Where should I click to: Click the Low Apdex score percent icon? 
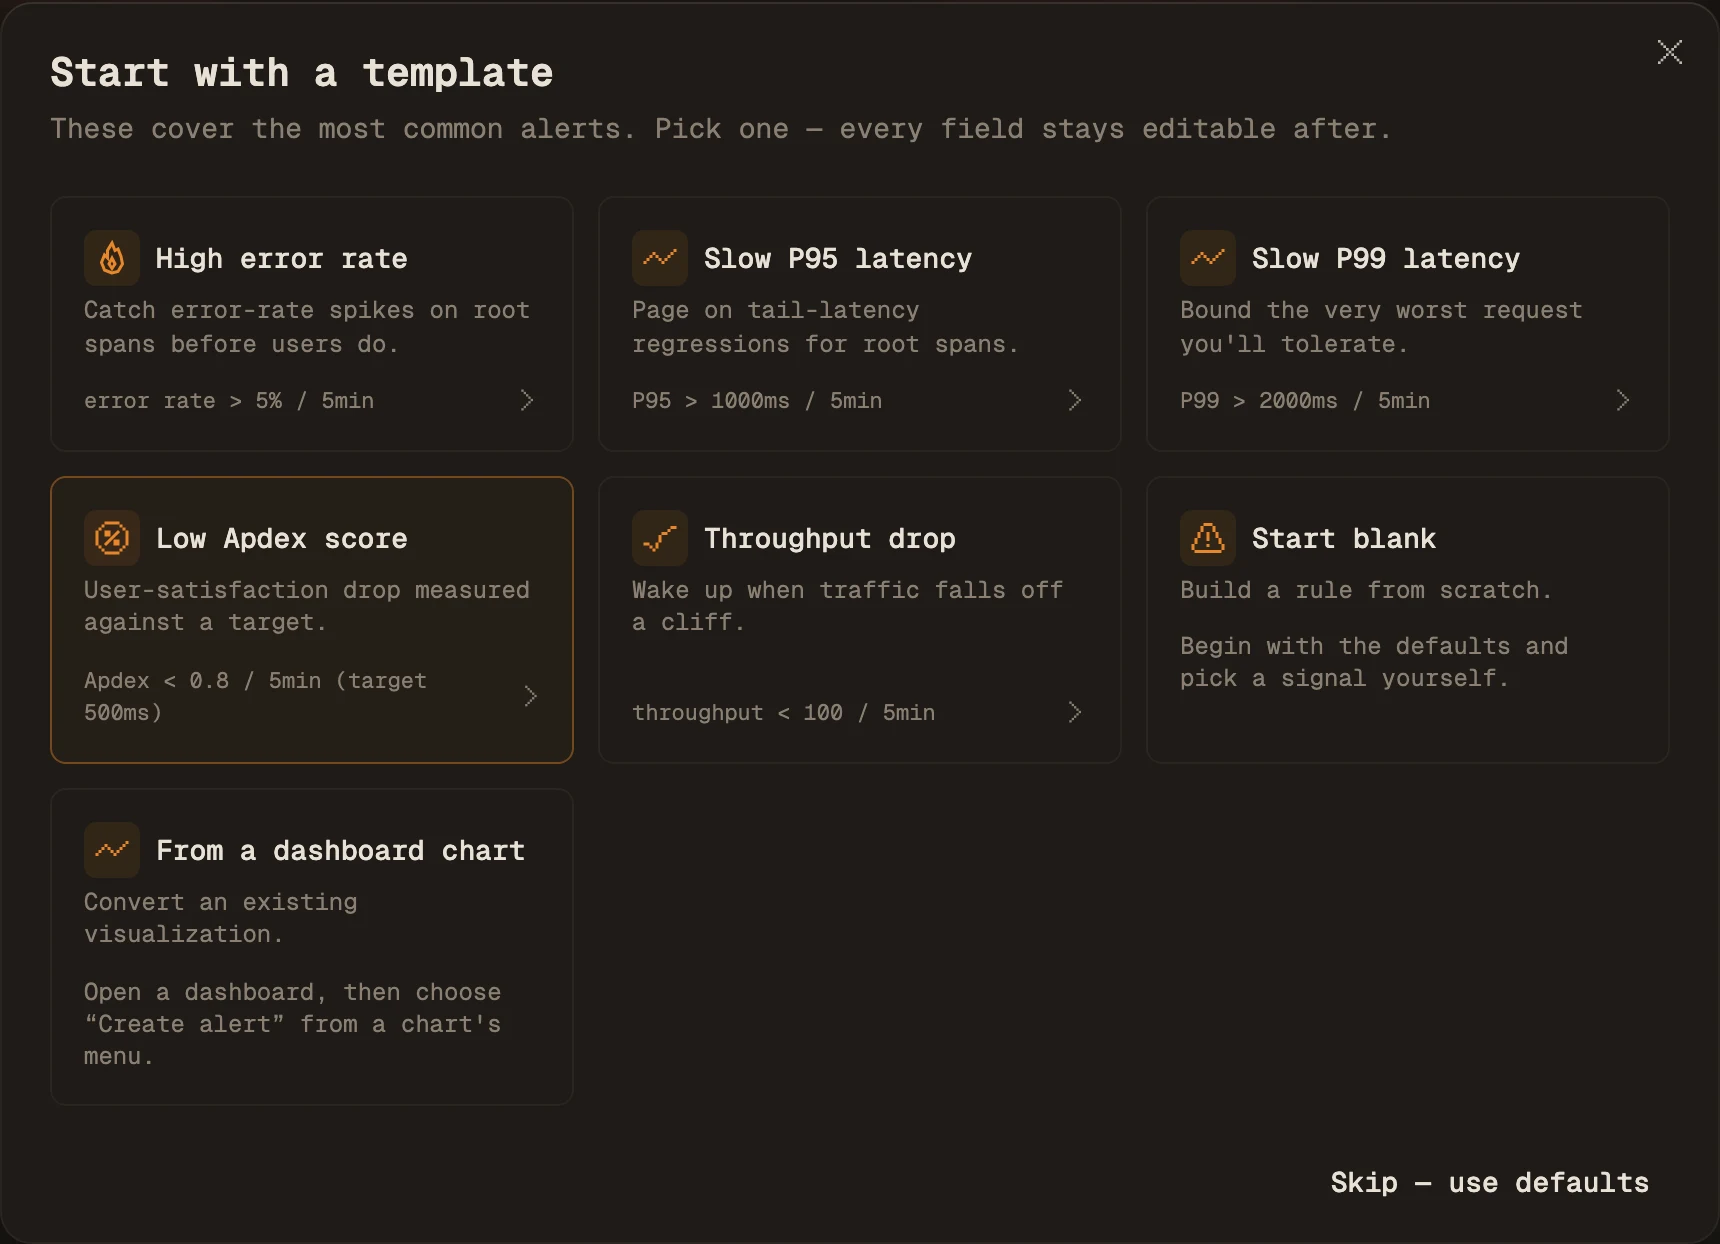click(112, 538)
